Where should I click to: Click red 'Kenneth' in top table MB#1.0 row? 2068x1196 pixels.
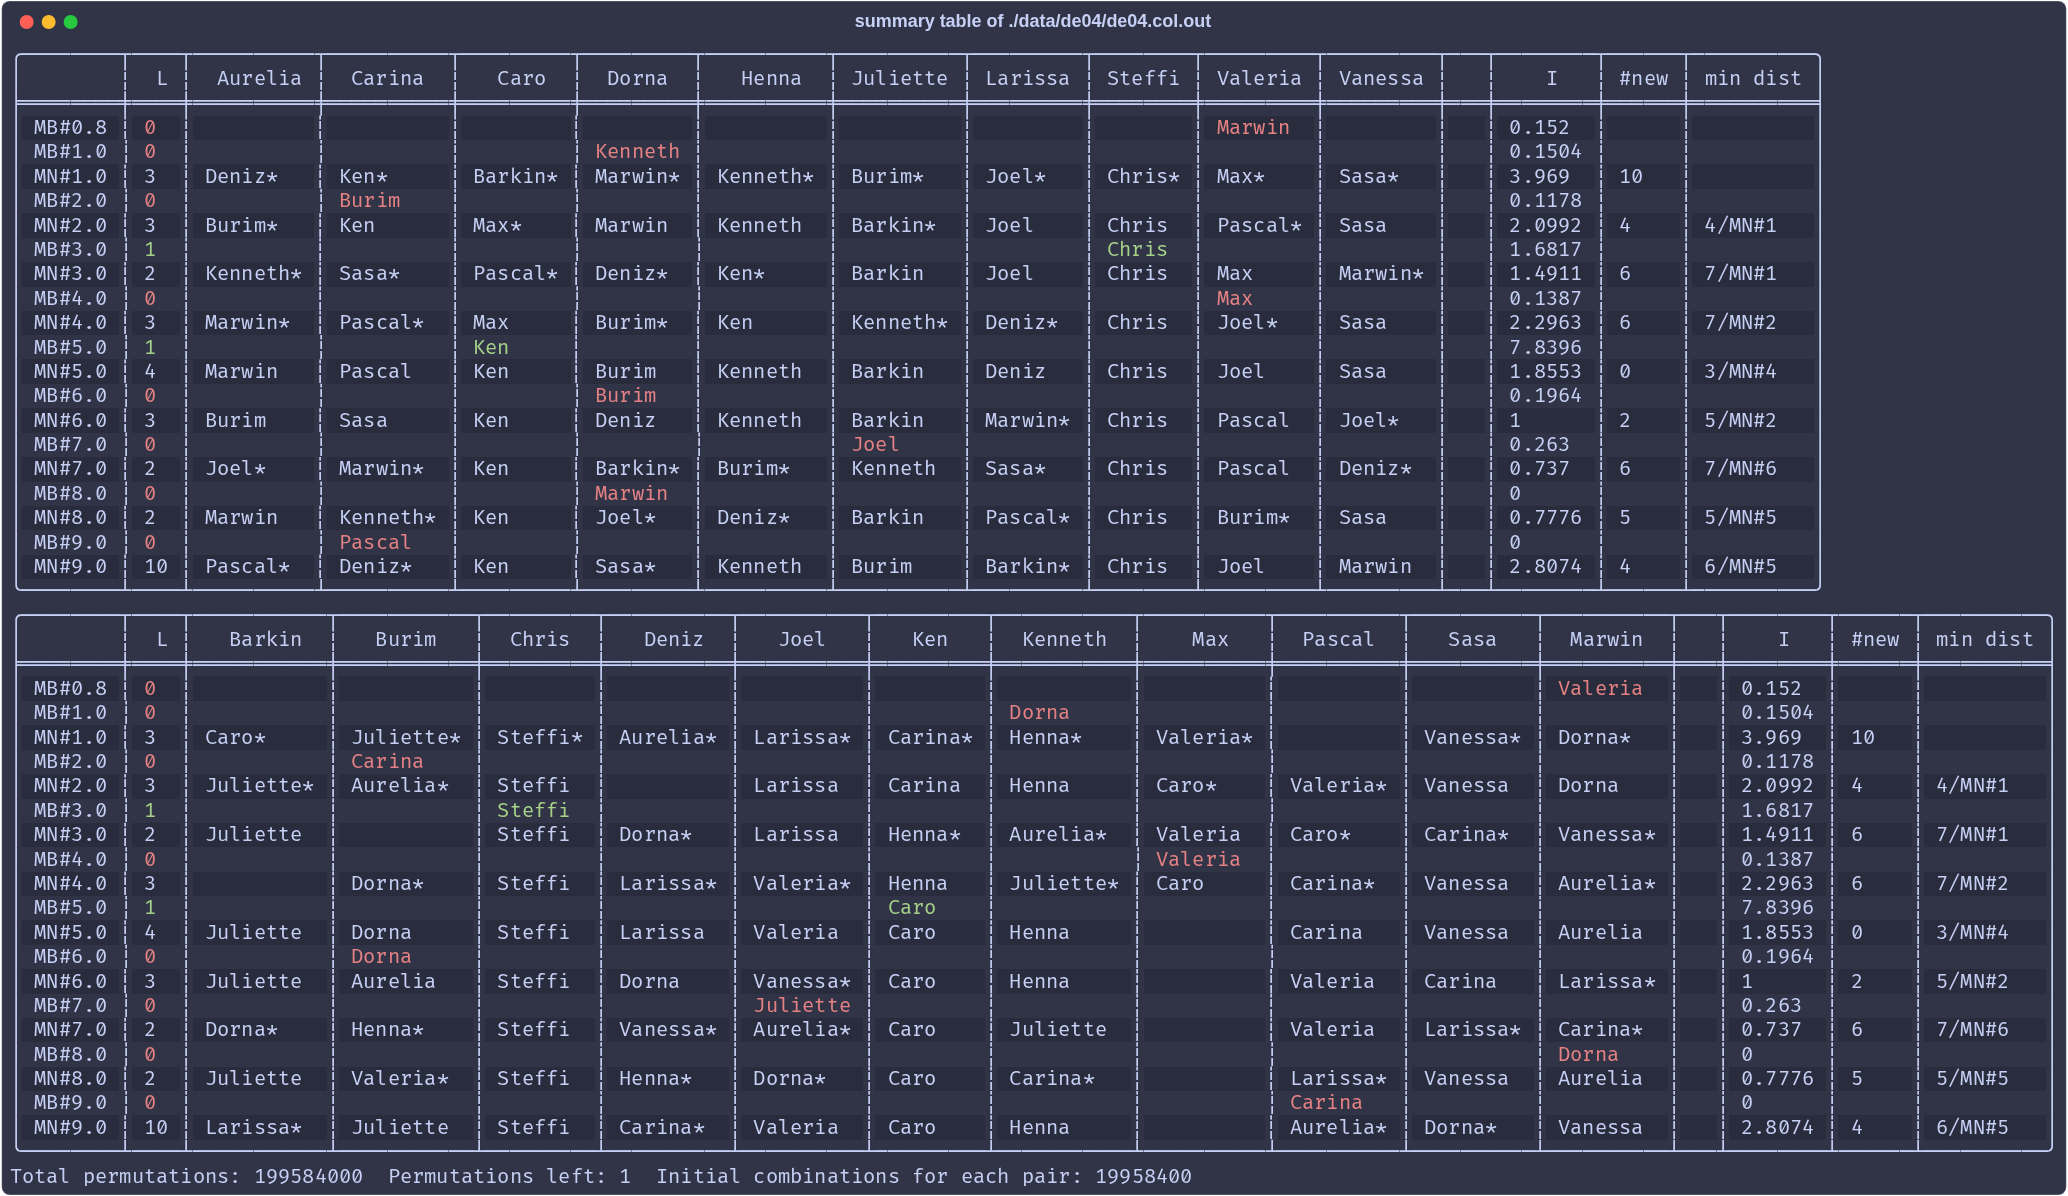pyautogui.click(x=637, y=151)
